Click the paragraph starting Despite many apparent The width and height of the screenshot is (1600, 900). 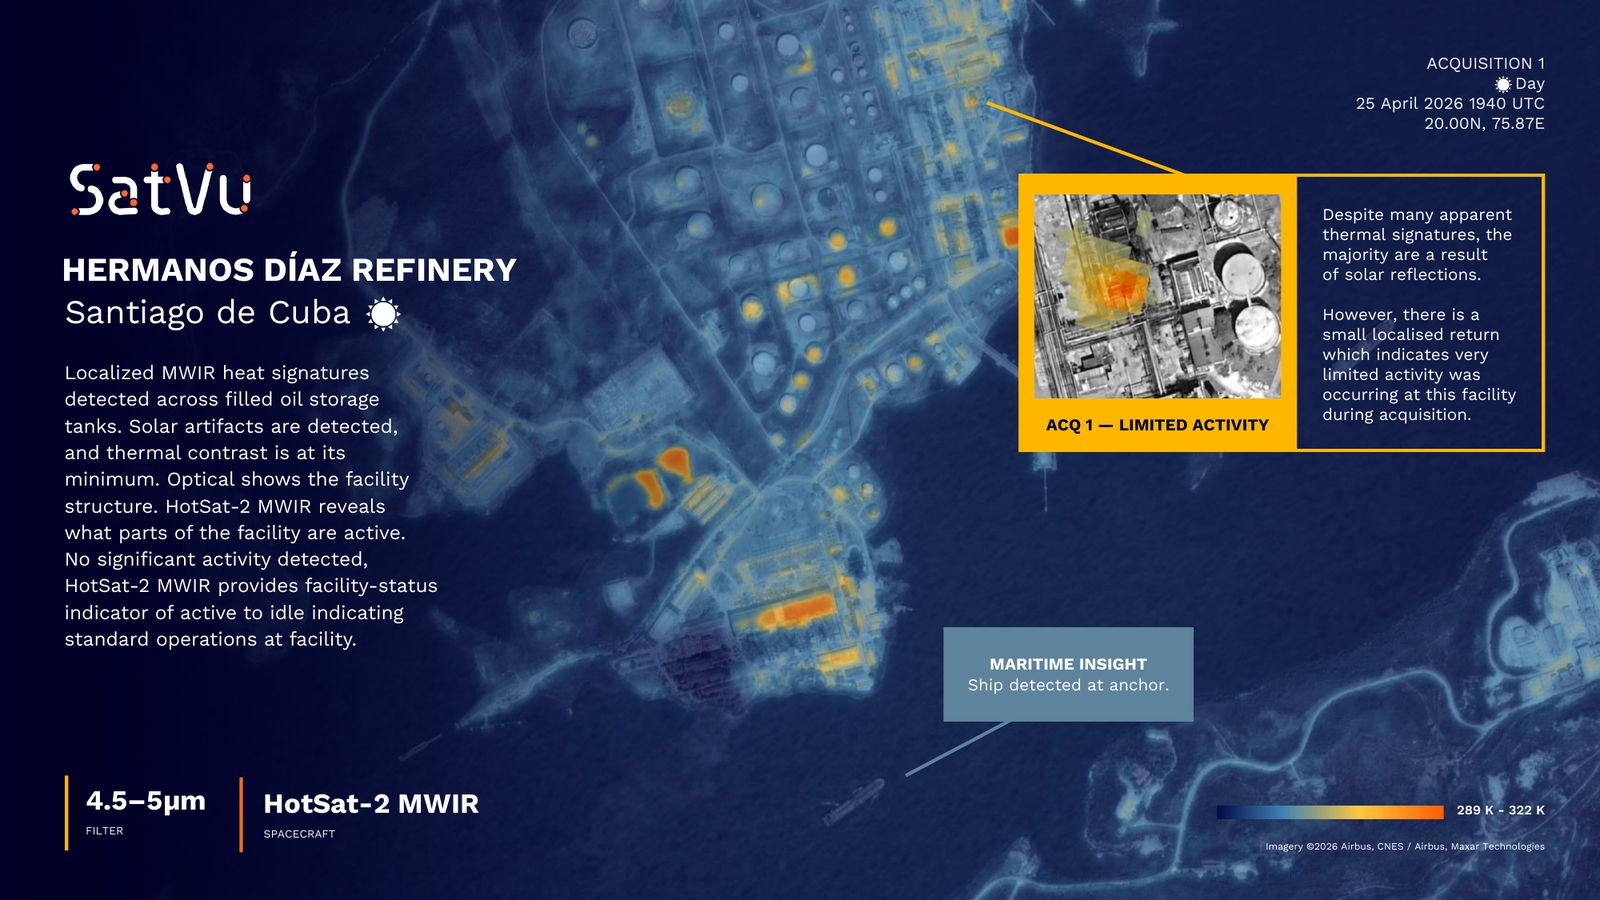1417,244
